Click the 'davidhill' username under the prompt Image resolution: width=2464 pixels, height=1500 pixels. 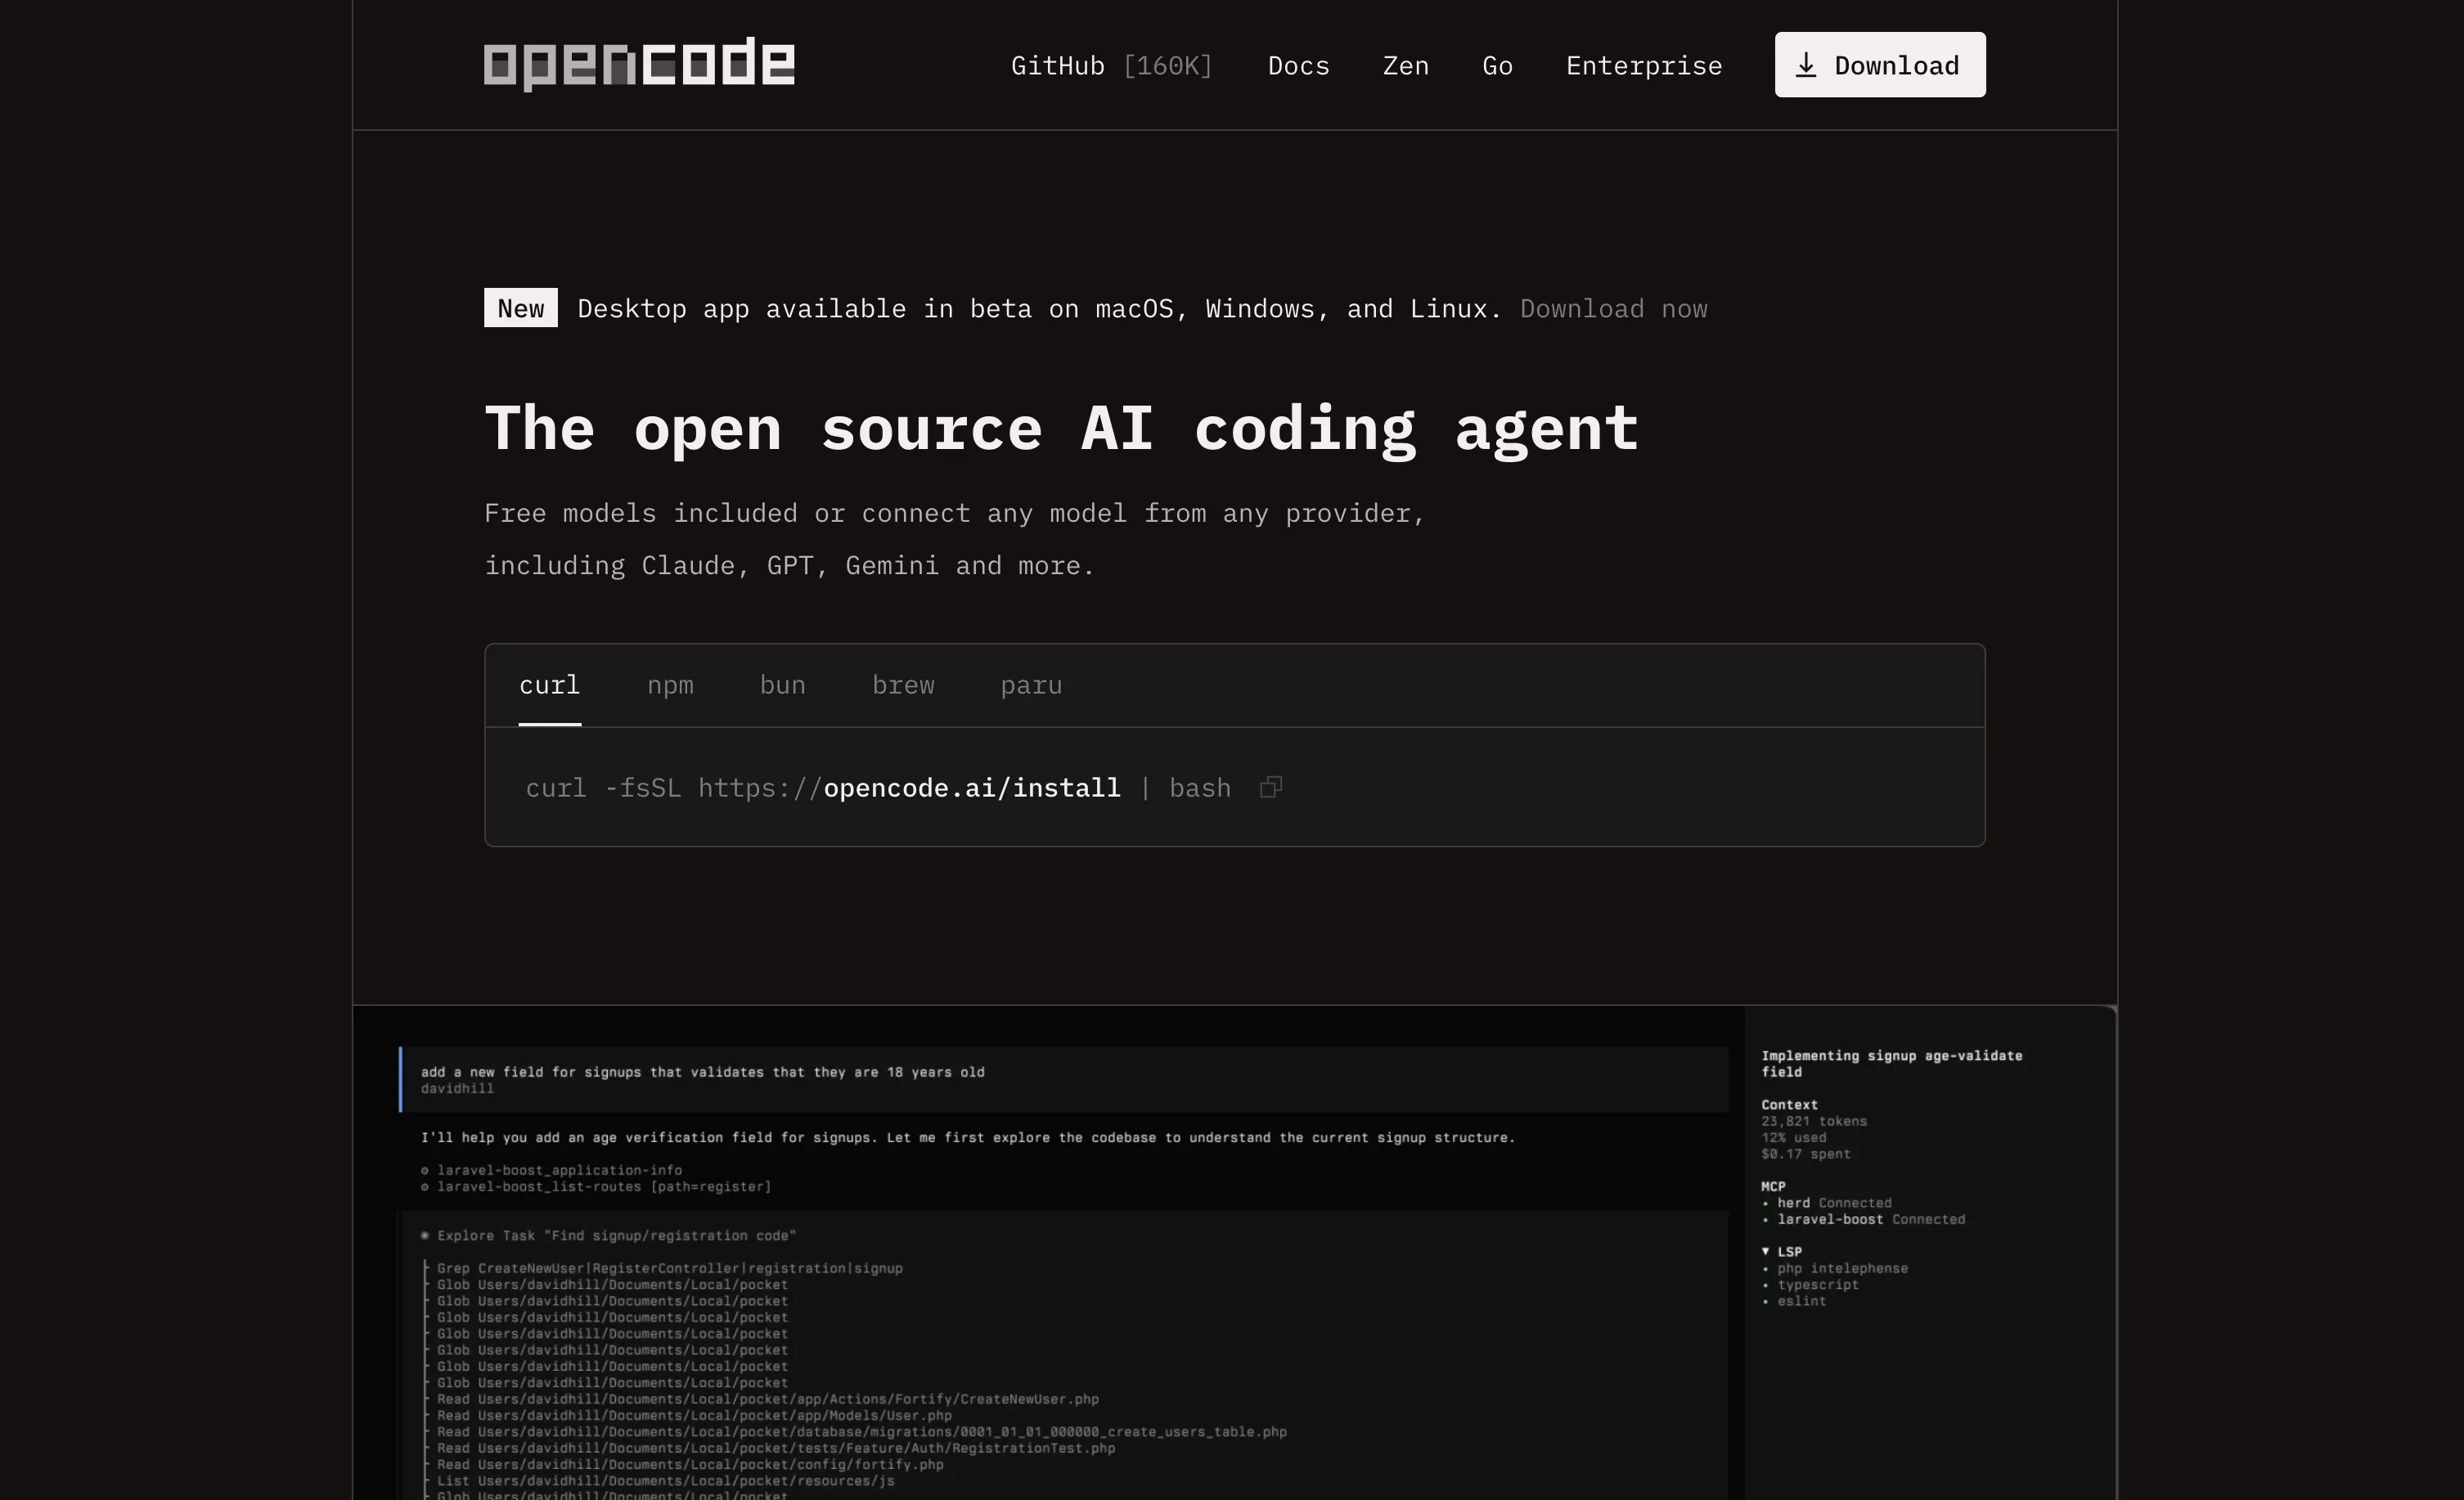pos(457,1088)
